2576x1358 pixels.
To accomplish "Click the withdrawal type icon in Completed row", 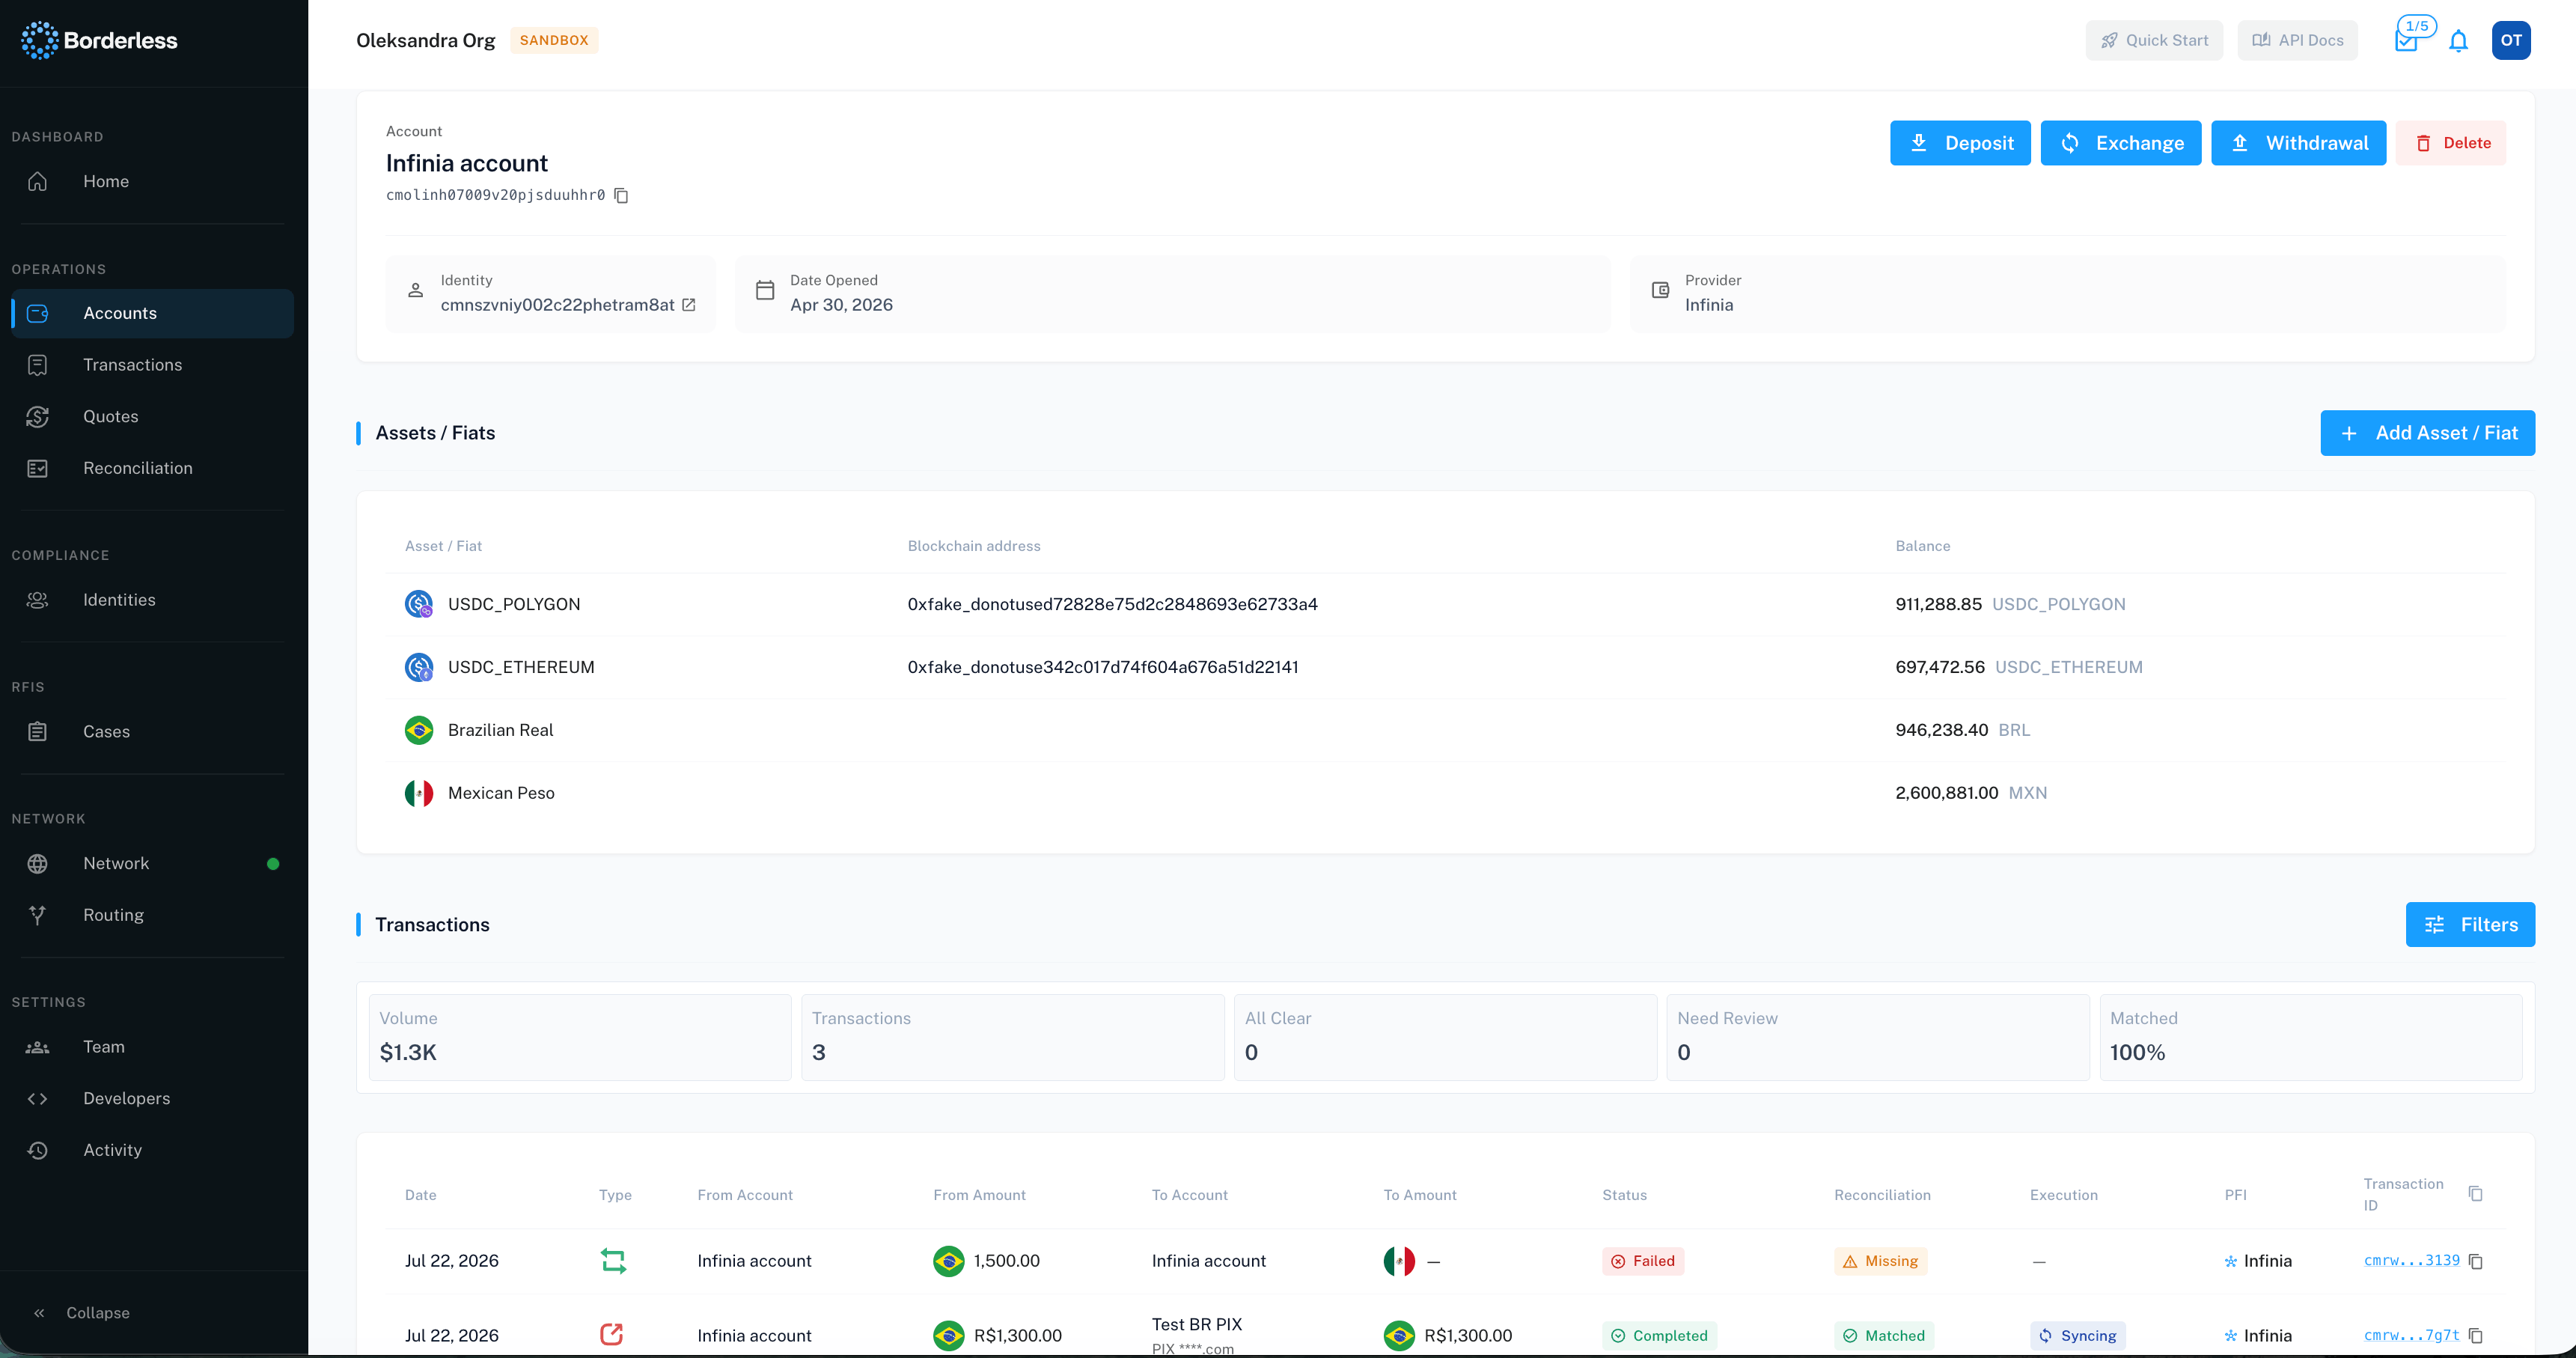I will [612, 1334].
